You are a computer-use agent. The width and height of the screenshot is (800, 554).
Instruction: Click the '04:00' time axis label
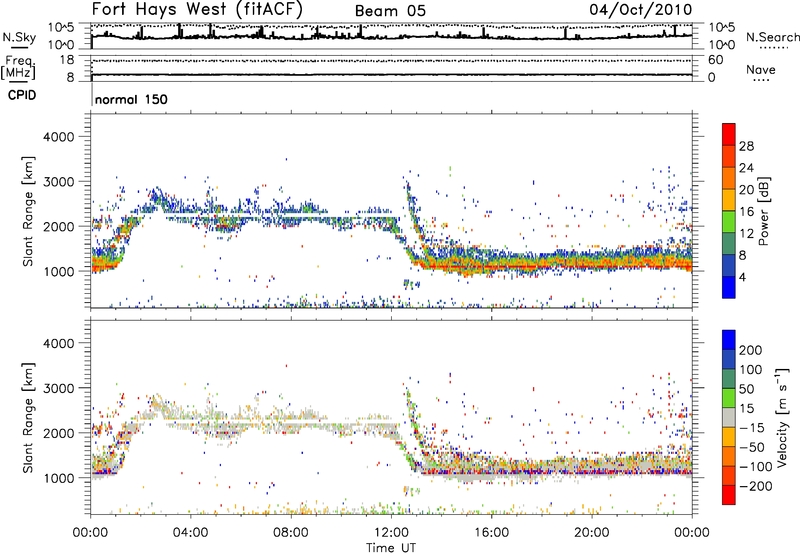191,533
